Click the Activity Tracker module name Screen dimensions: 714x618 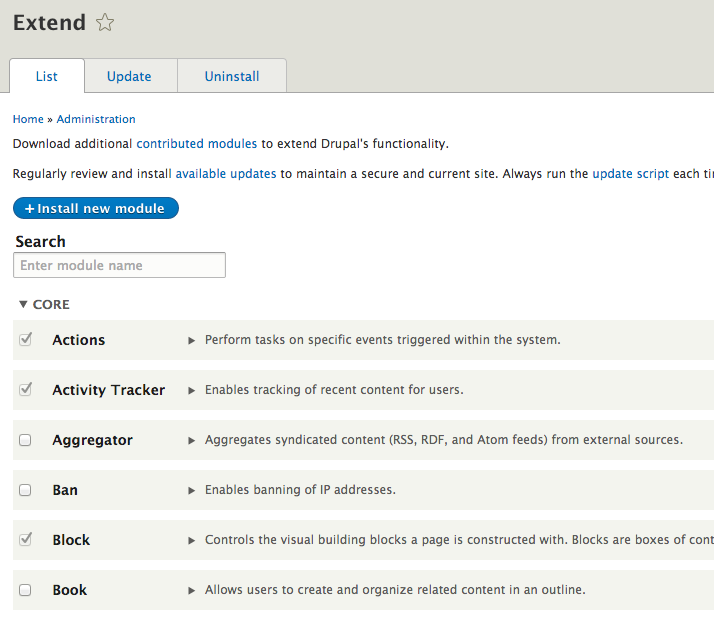click(108, 390)
